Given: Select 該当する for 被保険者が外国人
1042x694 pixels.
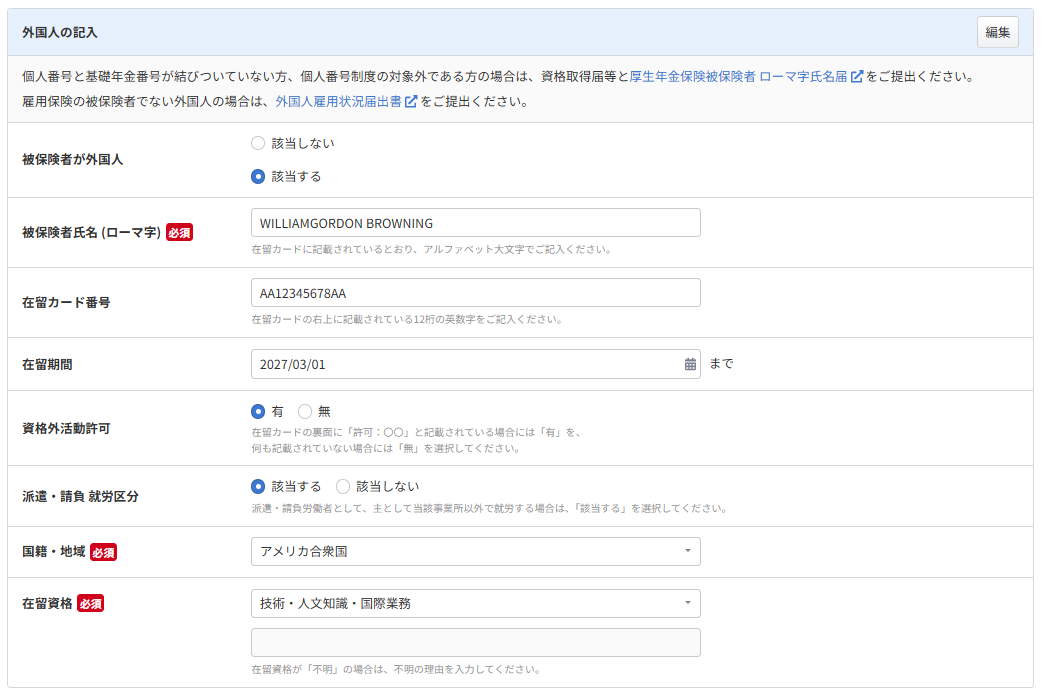Looking at the screenshot, I should [x=258, y=176].
